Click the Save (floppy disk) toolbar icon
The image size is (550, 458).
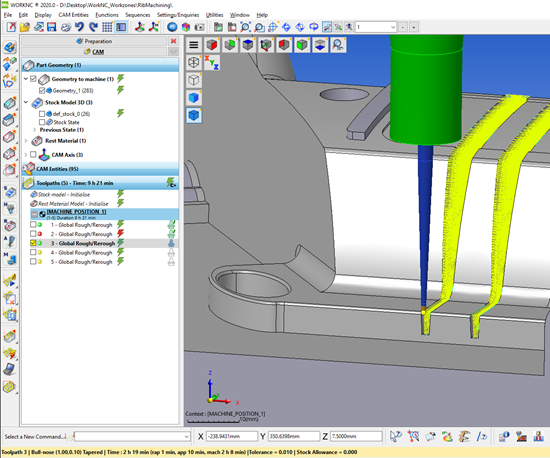click(x=52, y=27)
